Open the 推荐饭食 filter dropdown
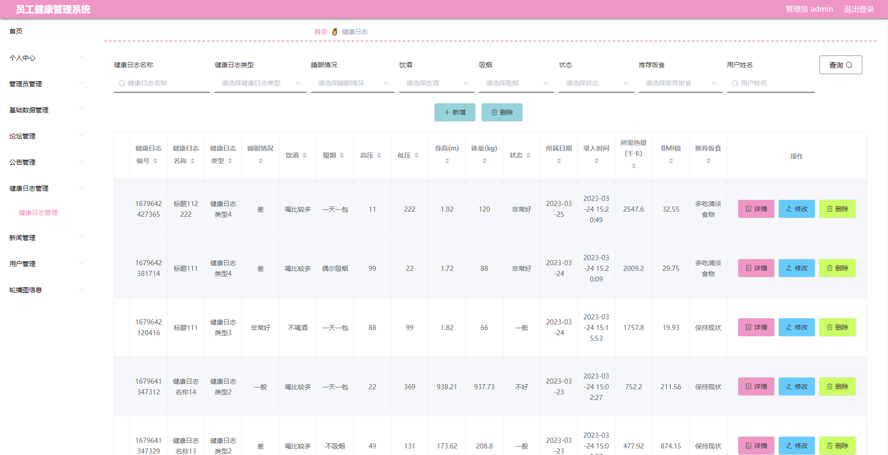 pos(680,83)
